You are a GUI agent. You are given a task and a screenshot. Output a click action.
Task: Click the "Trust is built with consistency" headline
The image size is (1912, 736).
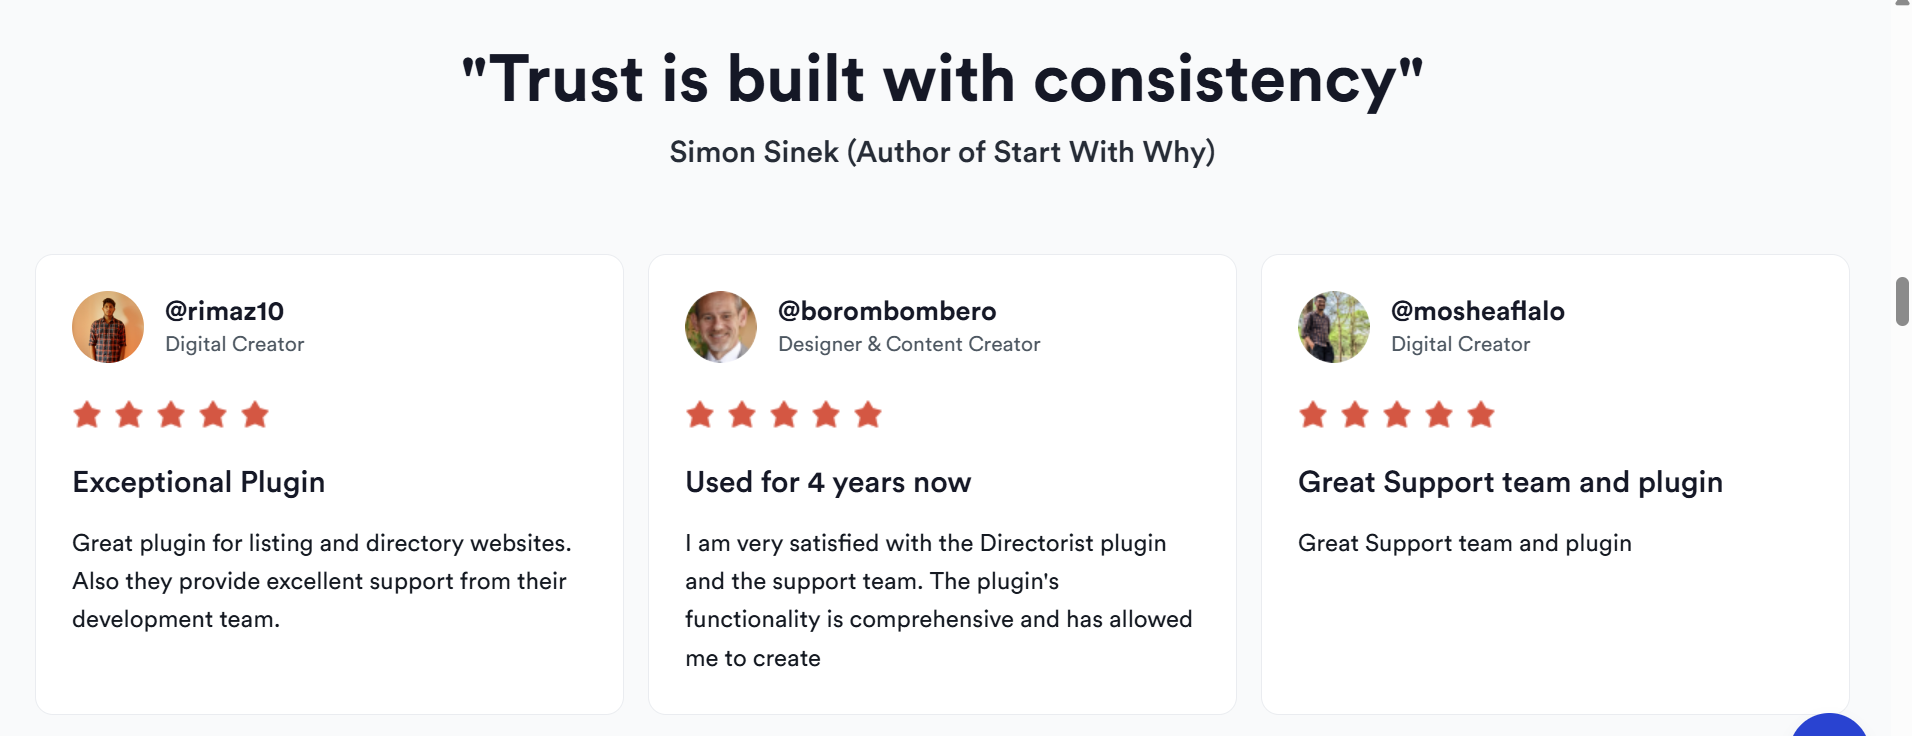pyautogui.click(x=942, y=79)
